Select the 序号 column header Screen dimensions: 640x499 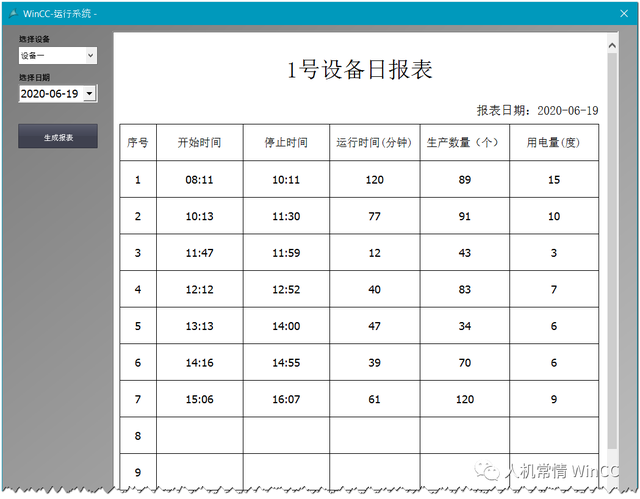(x=138, y=143)
